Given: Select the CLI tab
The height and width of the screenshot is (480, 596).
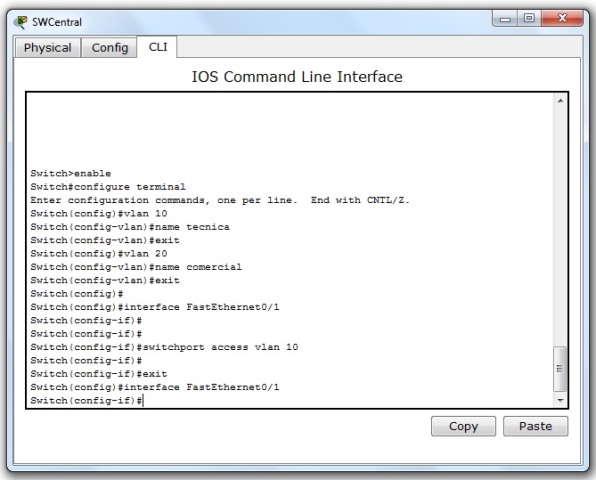Looking at the screenshot, I should click(158, 47).
